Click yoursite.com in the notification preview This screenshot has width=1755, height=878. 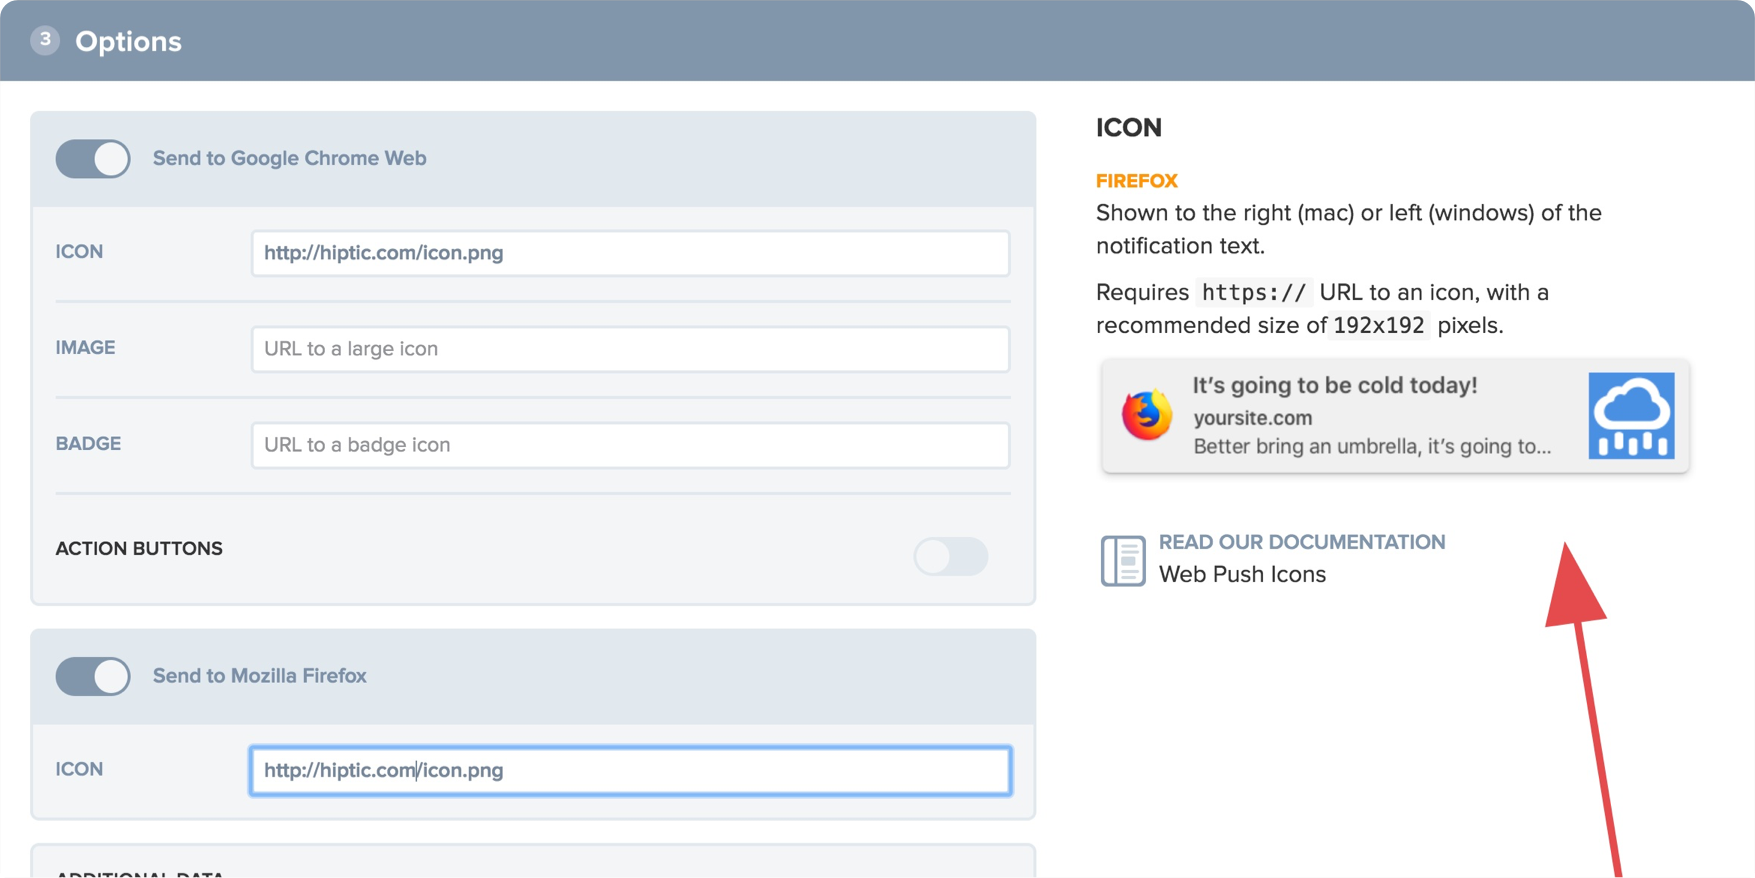click(1253, 418)
